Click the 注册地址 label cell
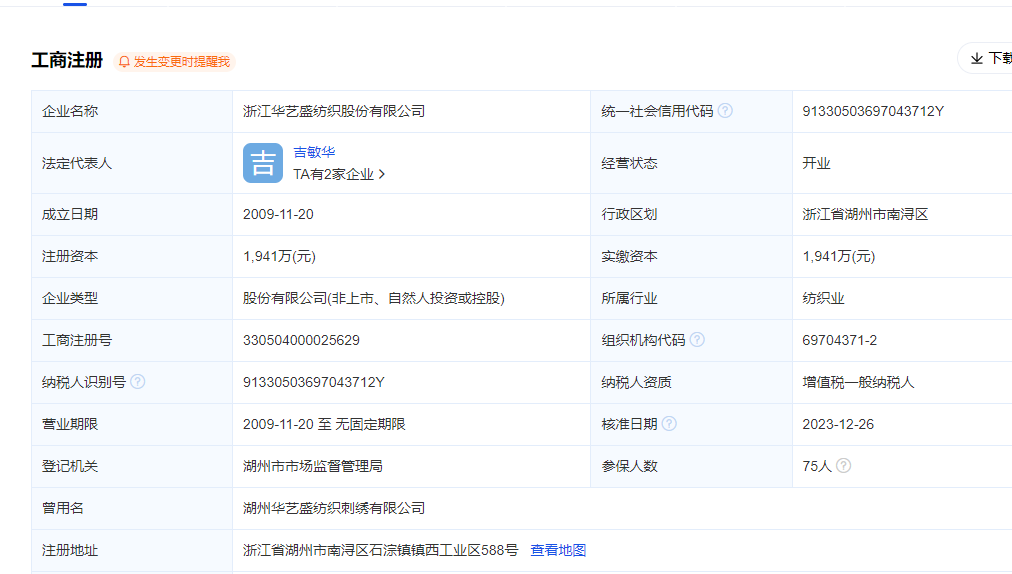 [132, 550]
